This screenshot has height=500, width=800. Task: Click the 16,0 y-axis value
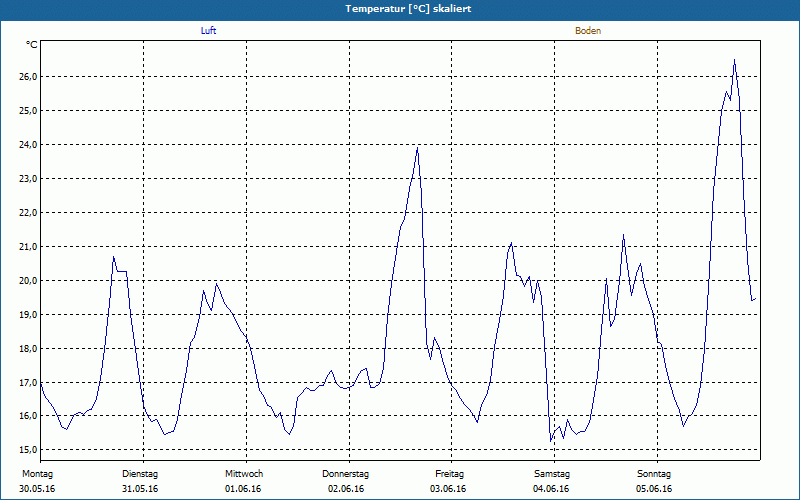click(x=28, y=416)
